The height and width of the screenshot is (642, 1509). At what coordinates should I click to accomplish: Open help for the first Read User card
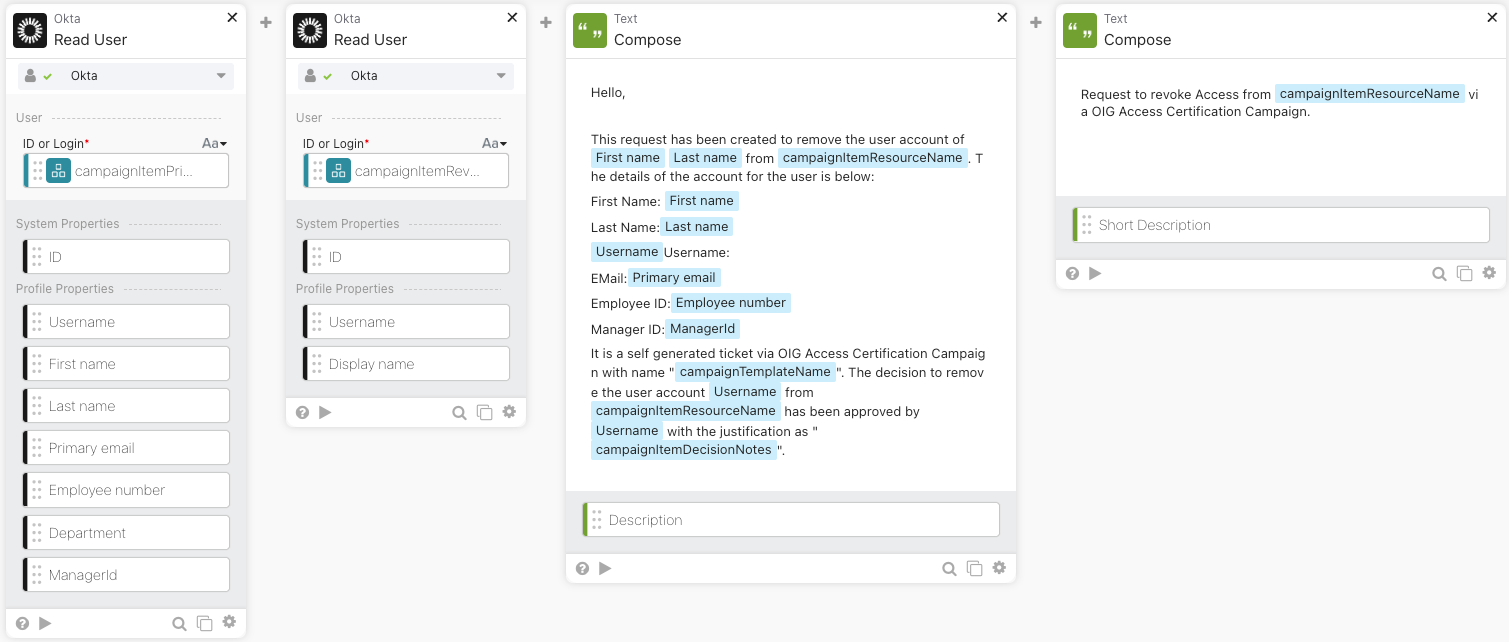(23, 623)
